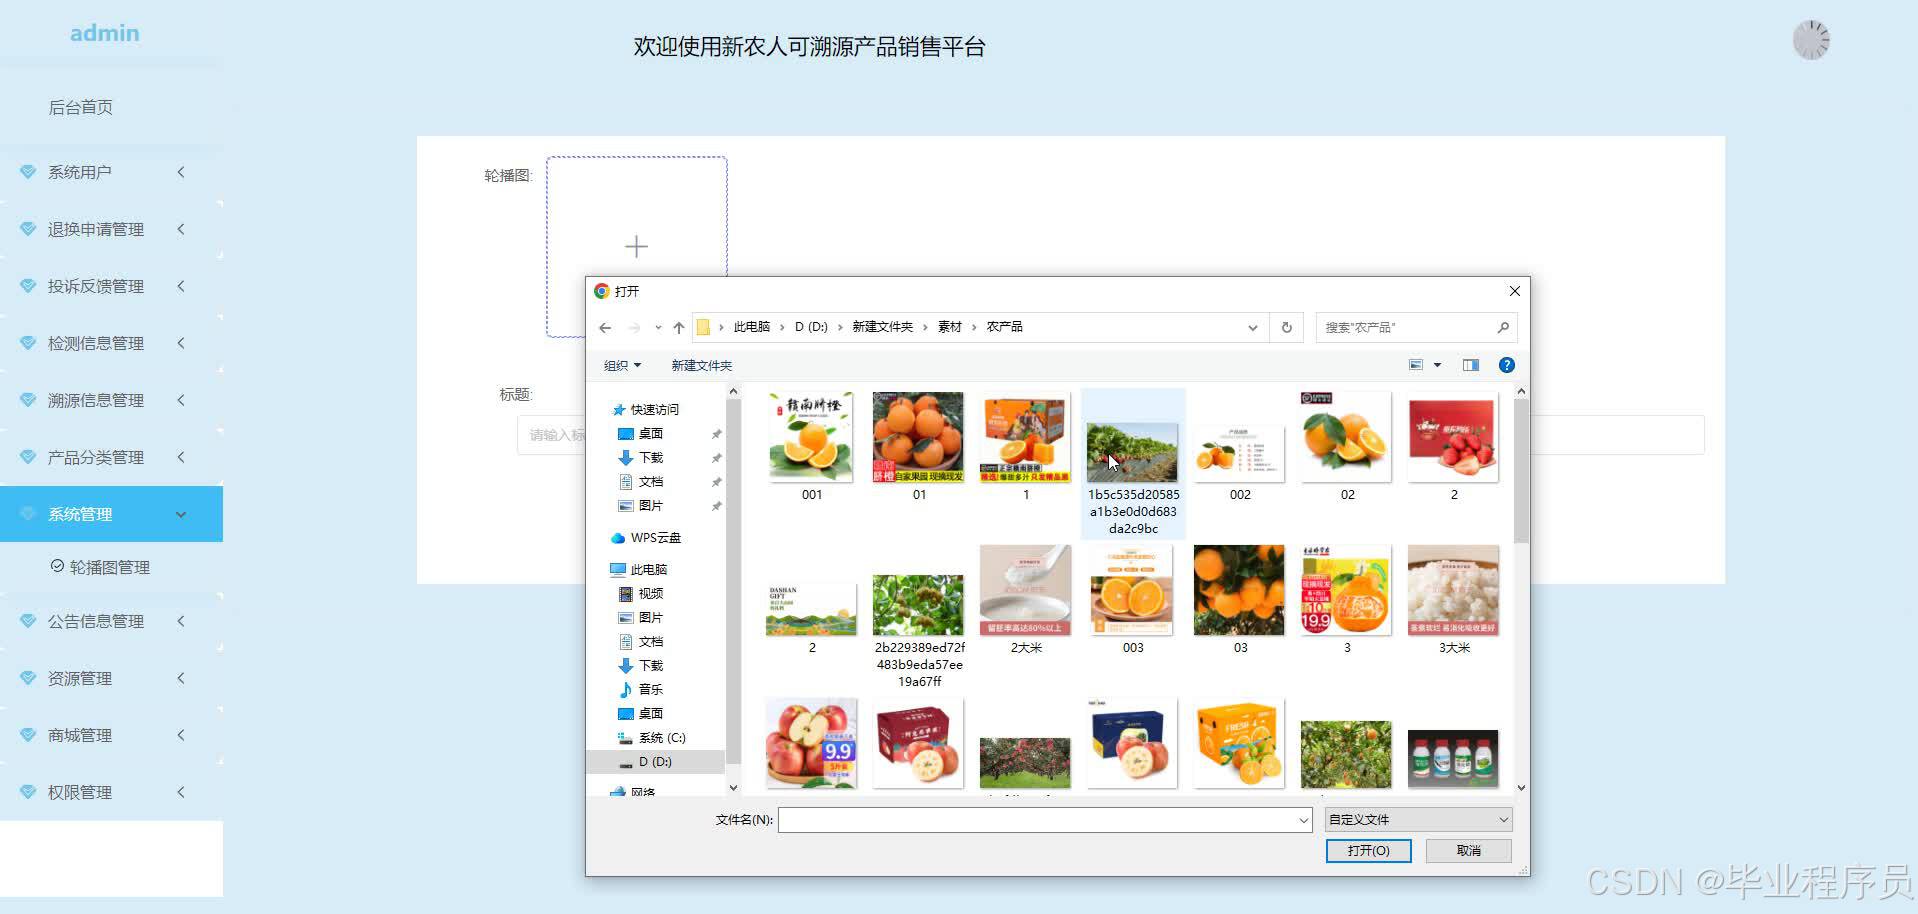Unpin 文档 from Quick access

(716, 481)
